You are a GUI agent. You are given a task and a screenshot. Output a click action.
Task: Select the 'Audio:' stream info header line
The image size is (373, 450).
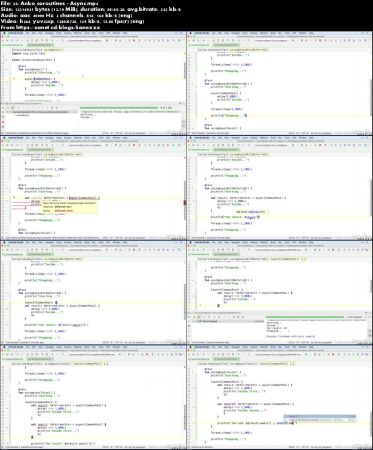[x=66, y=15]
